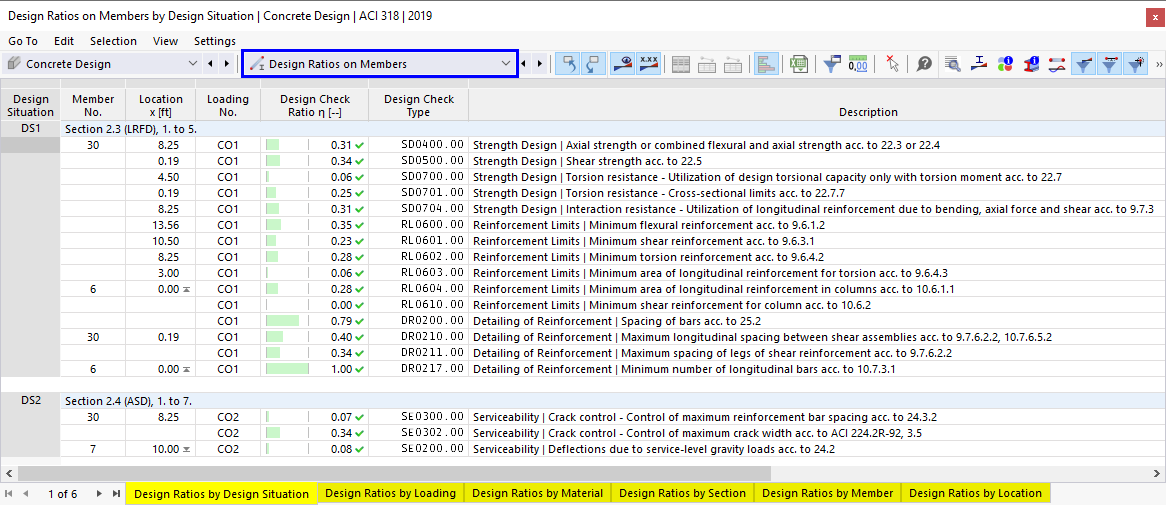Toggle the colored bar chart display button
Image resolution: width=1166 pixels, height=505 pixels.
coord(765,64)
